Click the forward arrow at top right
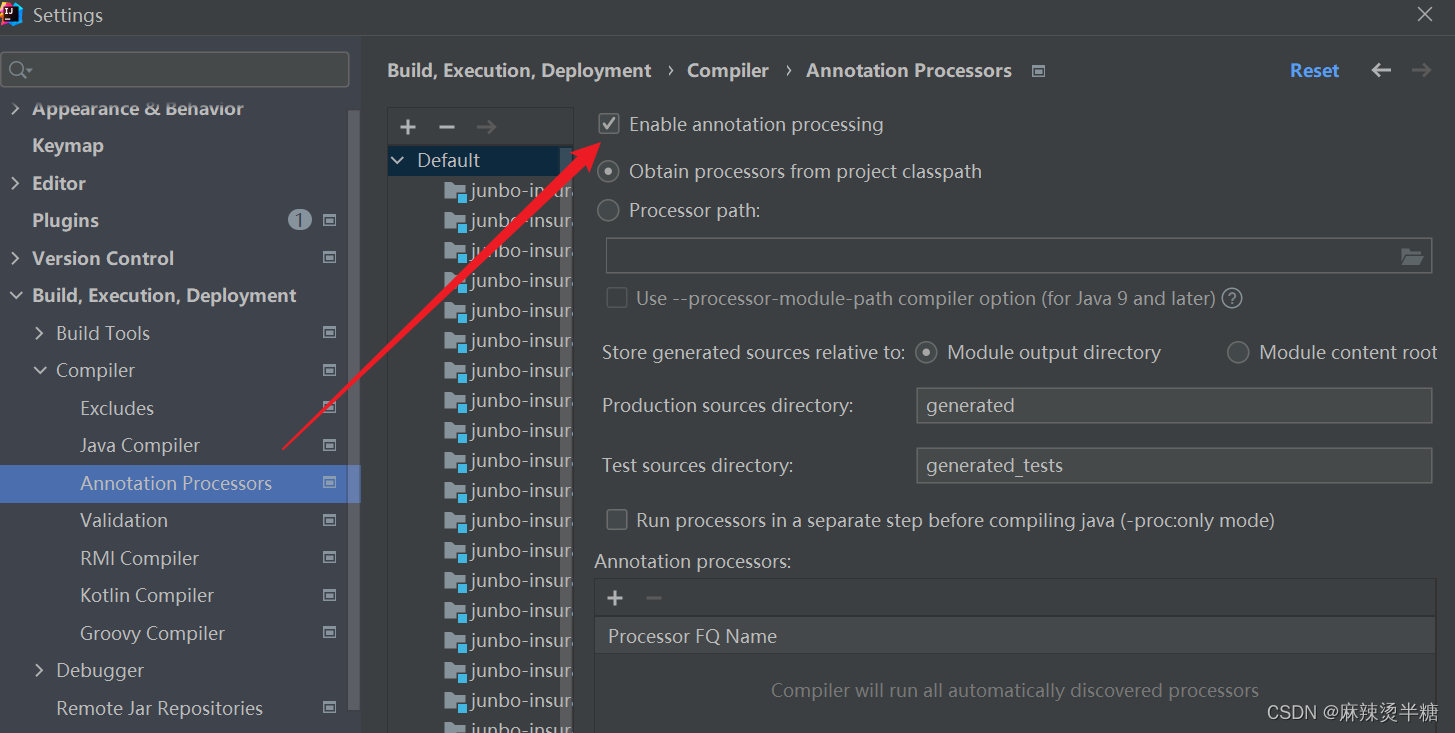This screenshot has height=733, width=1455. (1421, 70)
